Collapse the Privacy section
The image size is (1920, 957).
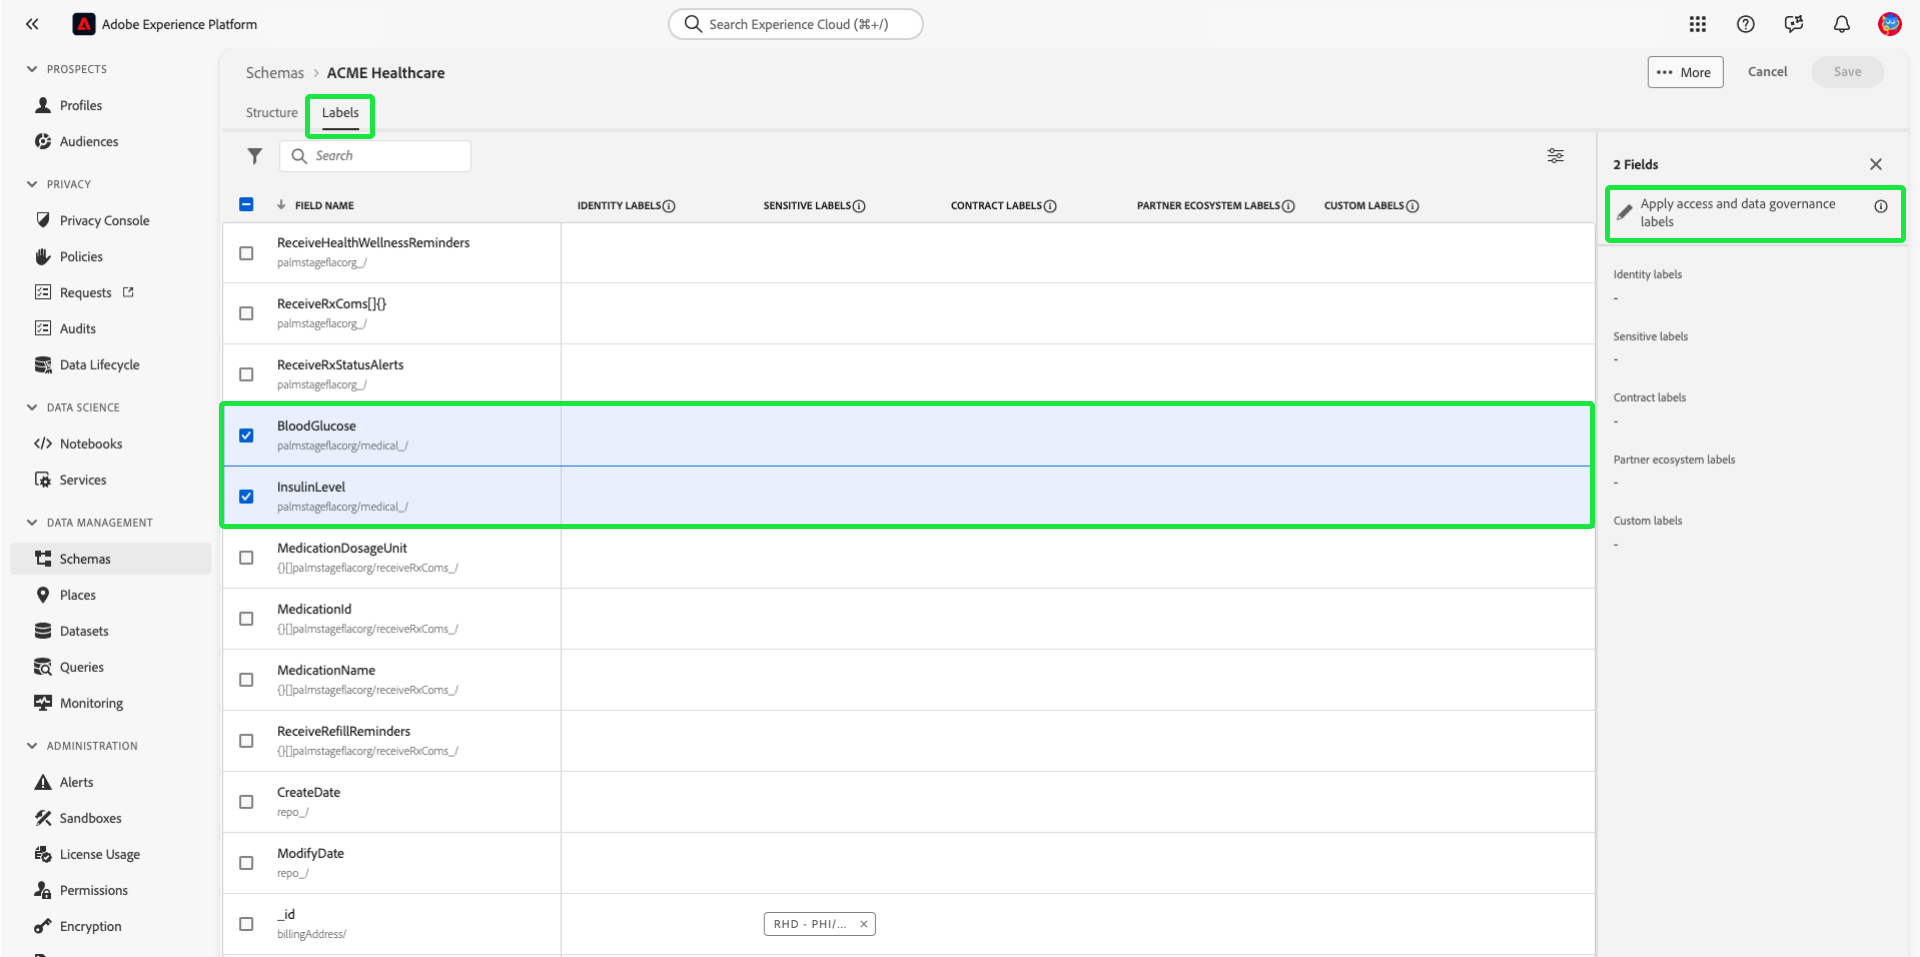(x=32, y=184)
